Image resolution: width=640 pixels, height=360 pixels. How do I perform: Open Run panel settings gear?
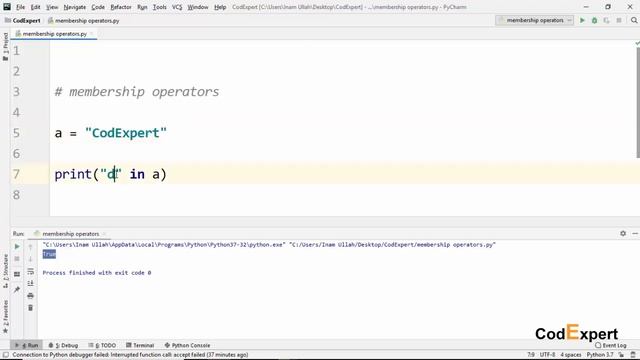[x=623, y=233]
